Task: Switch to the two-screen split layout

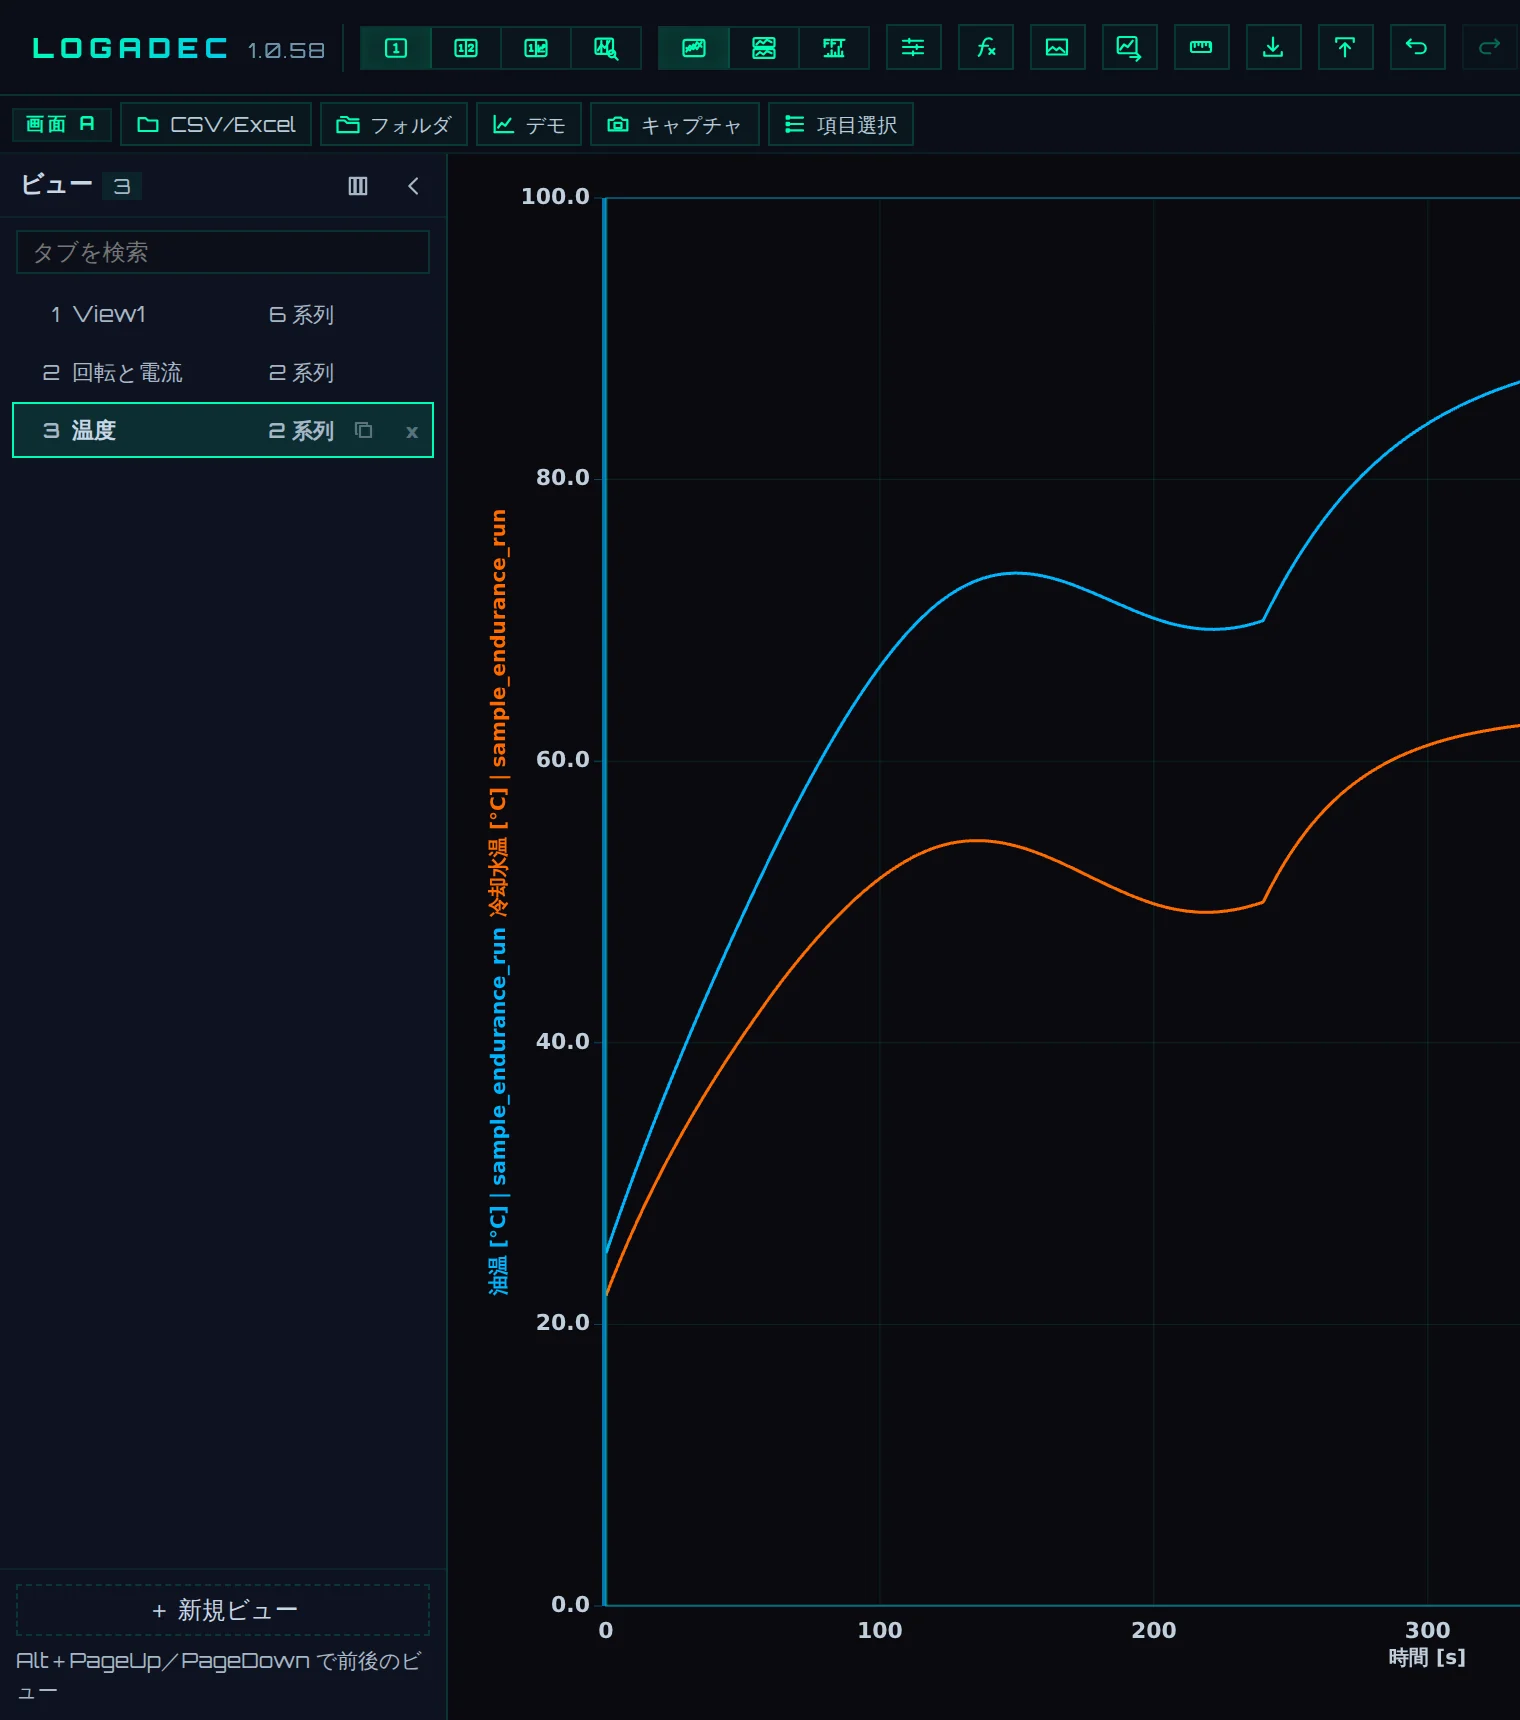Action: click(466, 48)
